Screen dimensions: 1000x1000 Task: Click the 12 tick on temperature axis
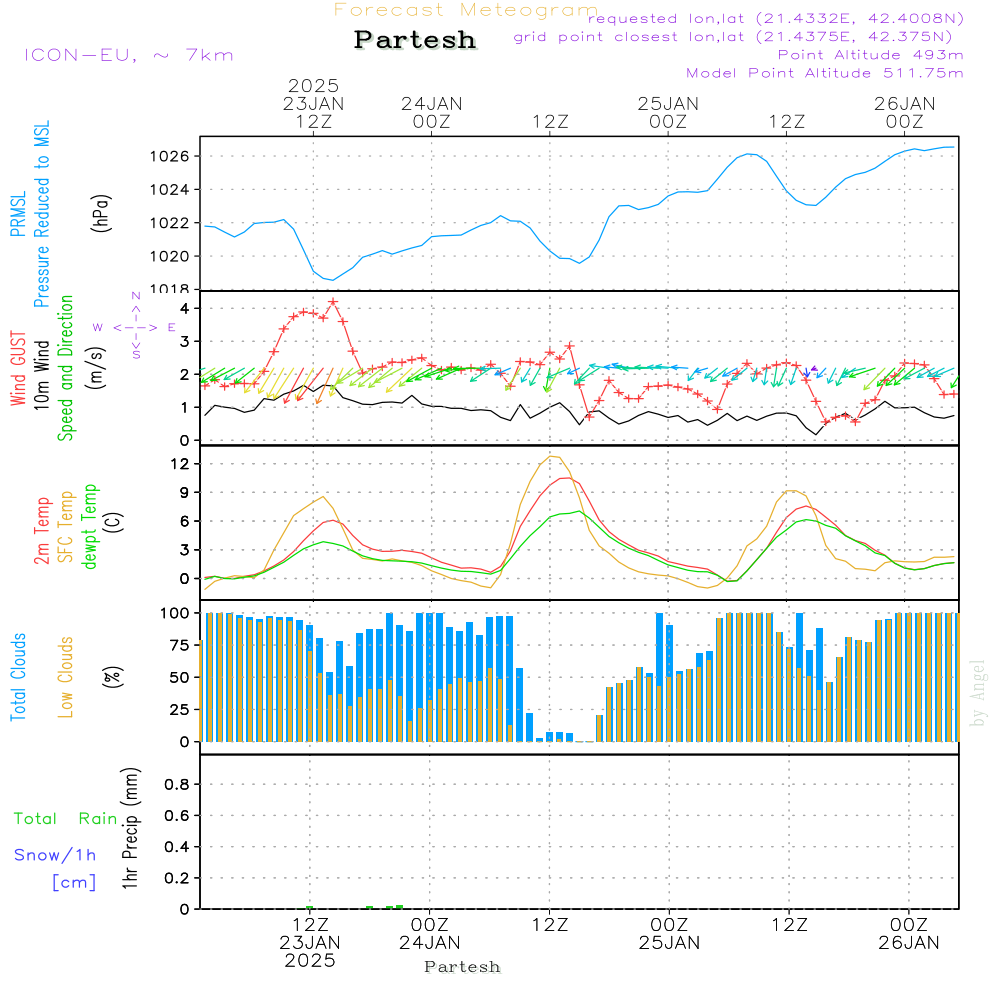coord(180,464)
